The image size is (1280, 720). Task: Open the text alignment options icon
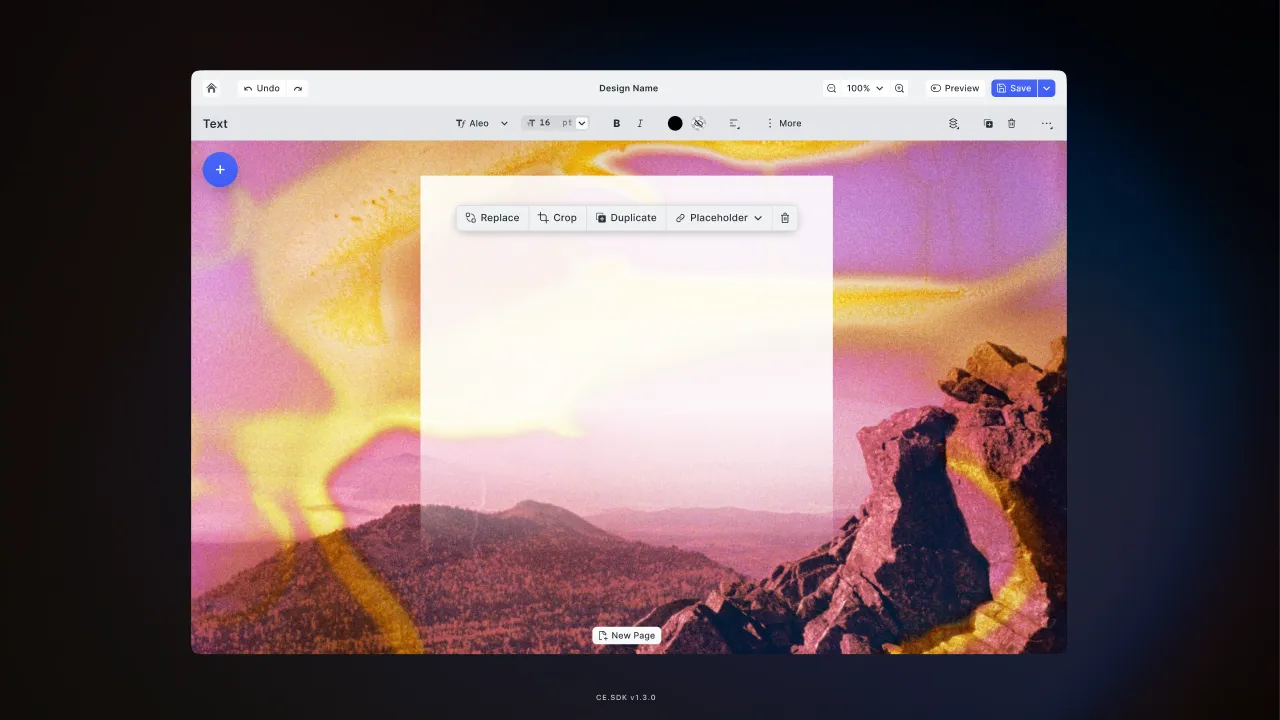pos(734,123)
